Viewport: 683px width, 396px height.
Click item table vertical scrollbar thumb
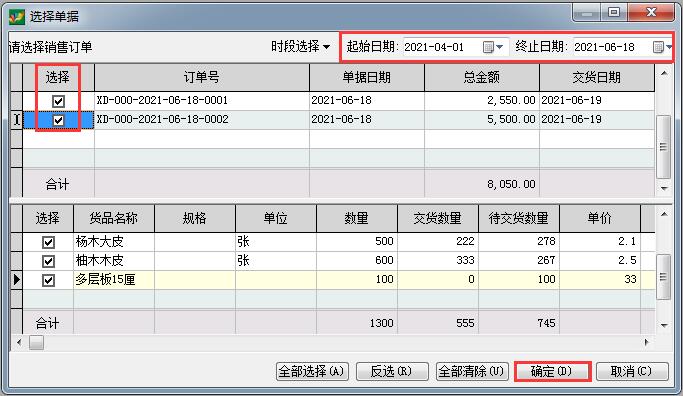663,277
